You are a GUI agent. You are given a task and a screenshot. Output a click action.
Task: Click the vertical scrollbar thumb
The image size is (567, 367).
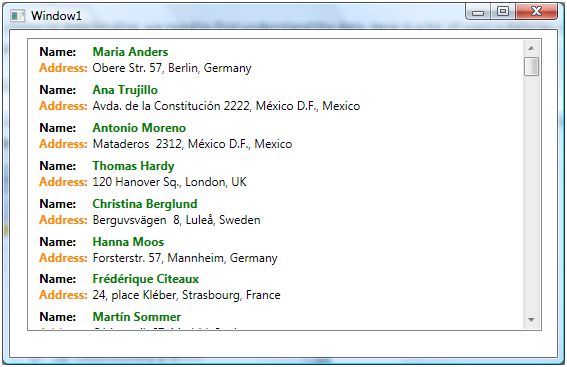click(531, 67)
